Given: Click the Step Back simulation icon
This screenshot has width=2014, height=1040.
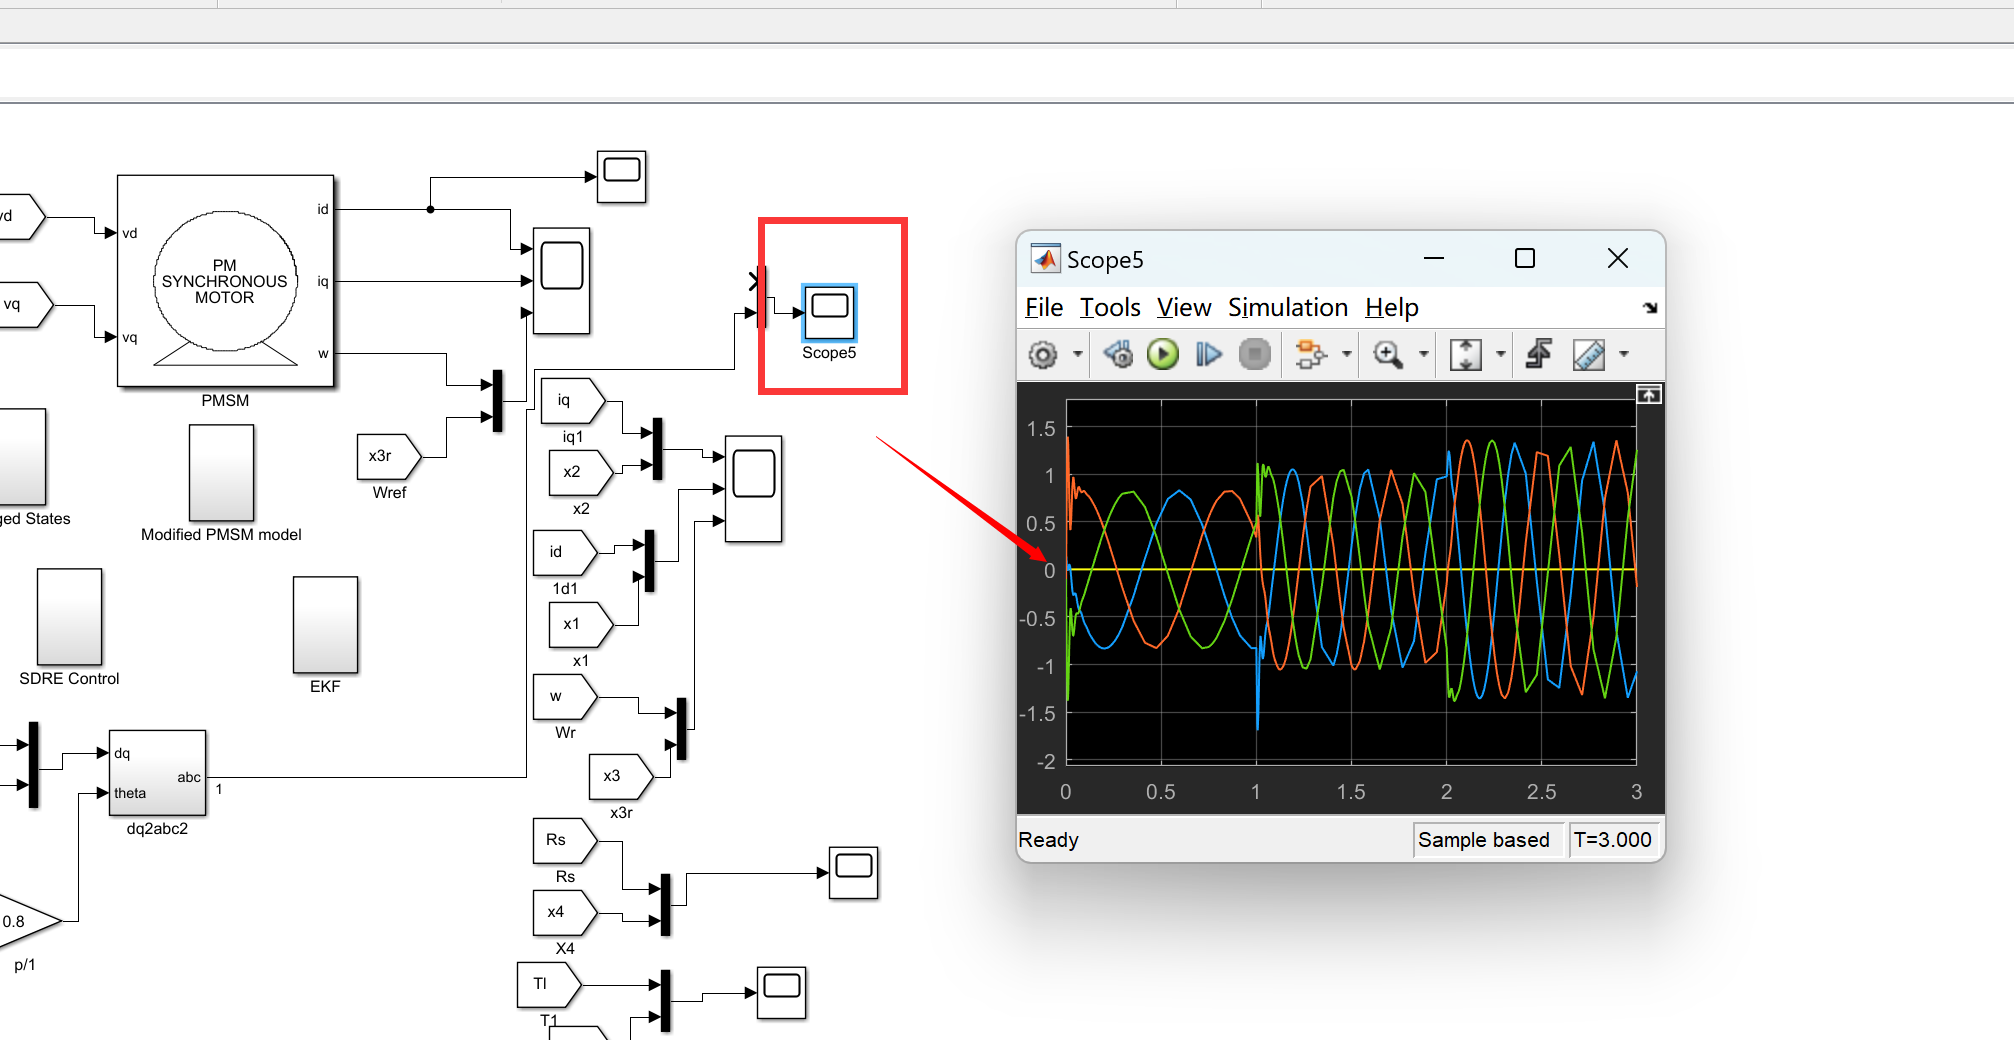Looking at the screenshot, I should (1118, 354).
